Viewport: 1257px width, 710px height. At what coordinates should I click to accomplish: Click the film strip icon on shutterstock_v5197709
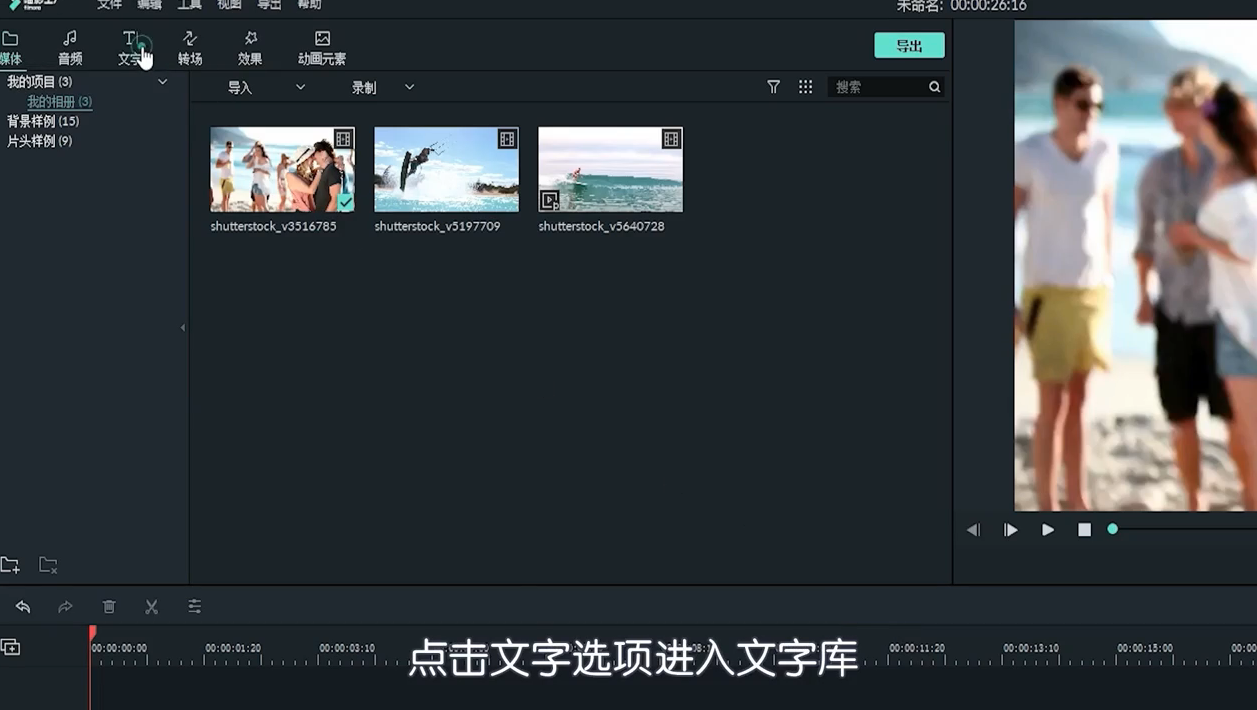click(x=507, y=139)
